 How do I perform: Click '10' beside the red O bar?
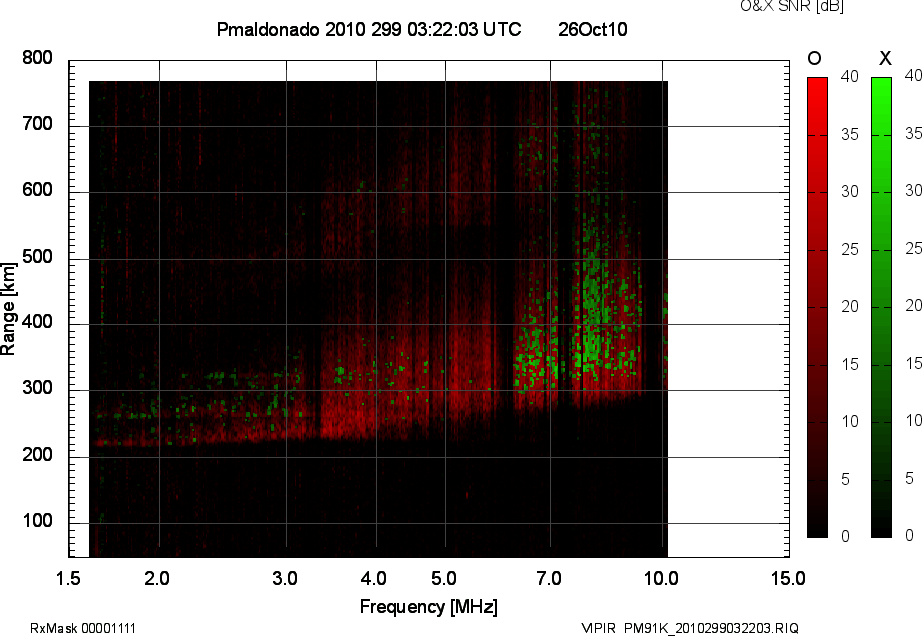tap(850, 421)
